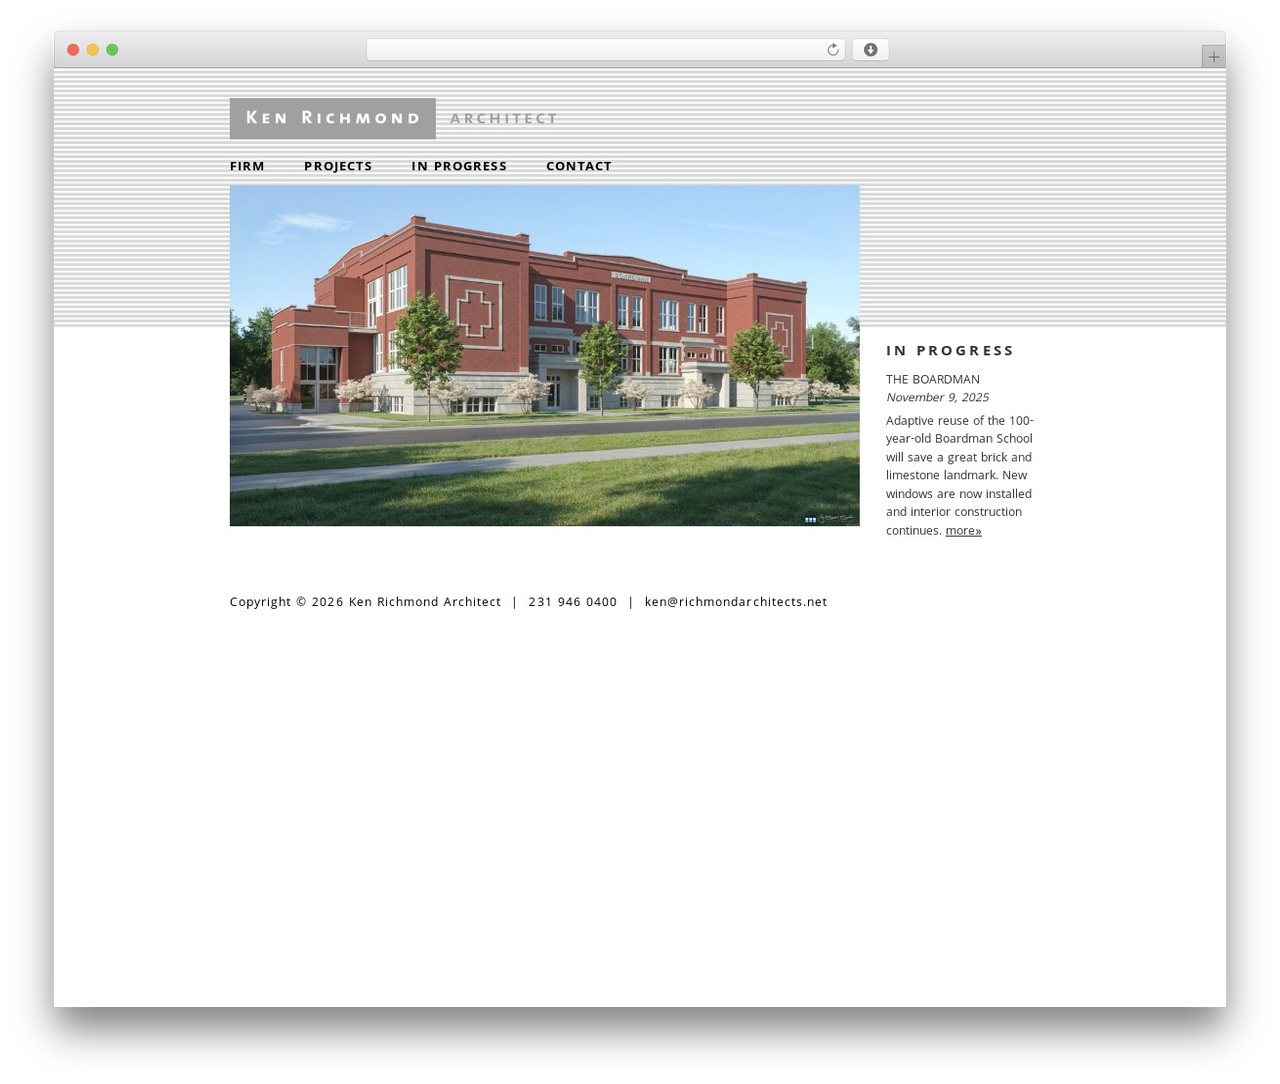The image size is (1280, 1084).
Task: Click the yellow minimize window button
Action: pos(92,50)
